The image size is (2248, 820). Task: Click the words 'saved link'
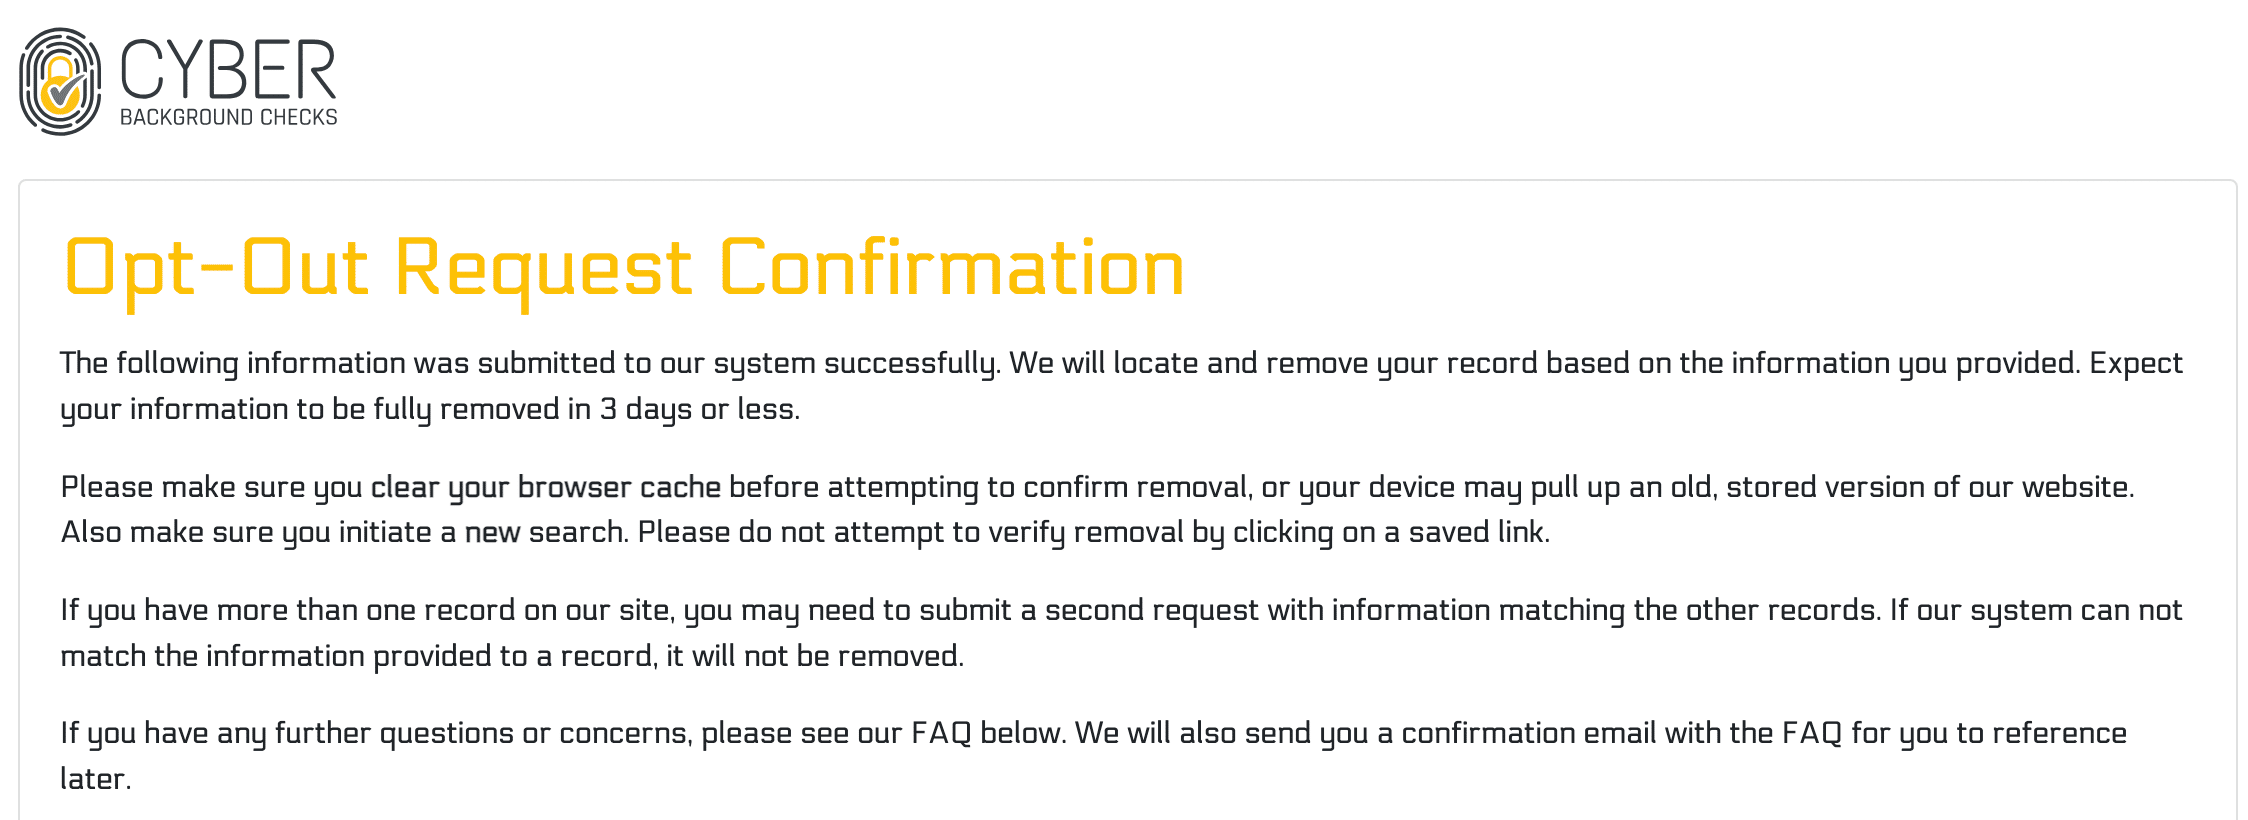pos(1478,532)
